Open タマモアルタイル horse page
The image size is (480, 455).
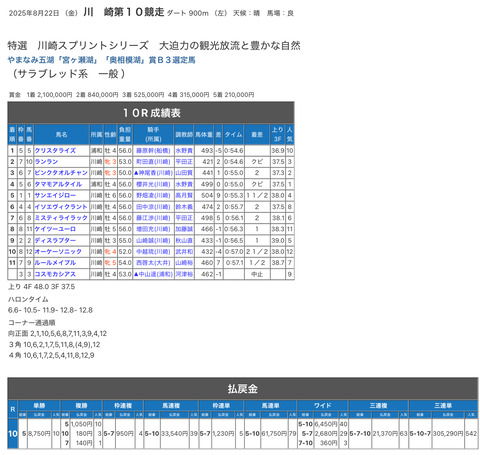(x=58, y=184)
